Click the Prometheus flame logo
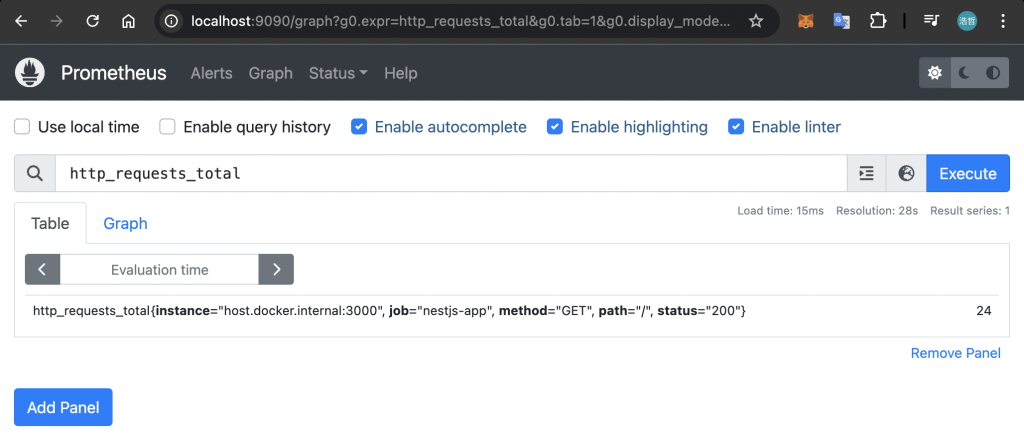 point(30,73)
